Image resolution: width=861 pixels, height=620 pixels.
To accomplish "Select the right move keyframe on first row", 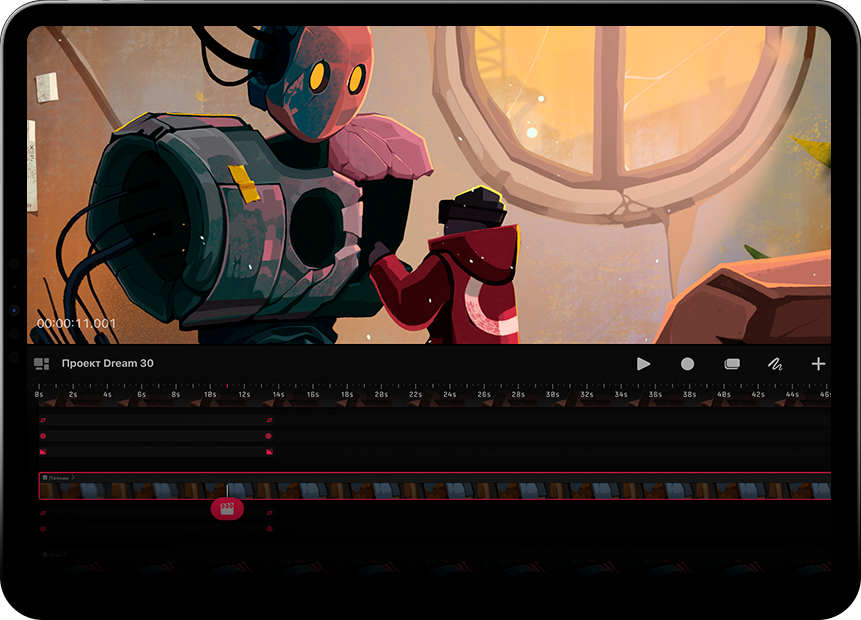I will pos(269,420).
